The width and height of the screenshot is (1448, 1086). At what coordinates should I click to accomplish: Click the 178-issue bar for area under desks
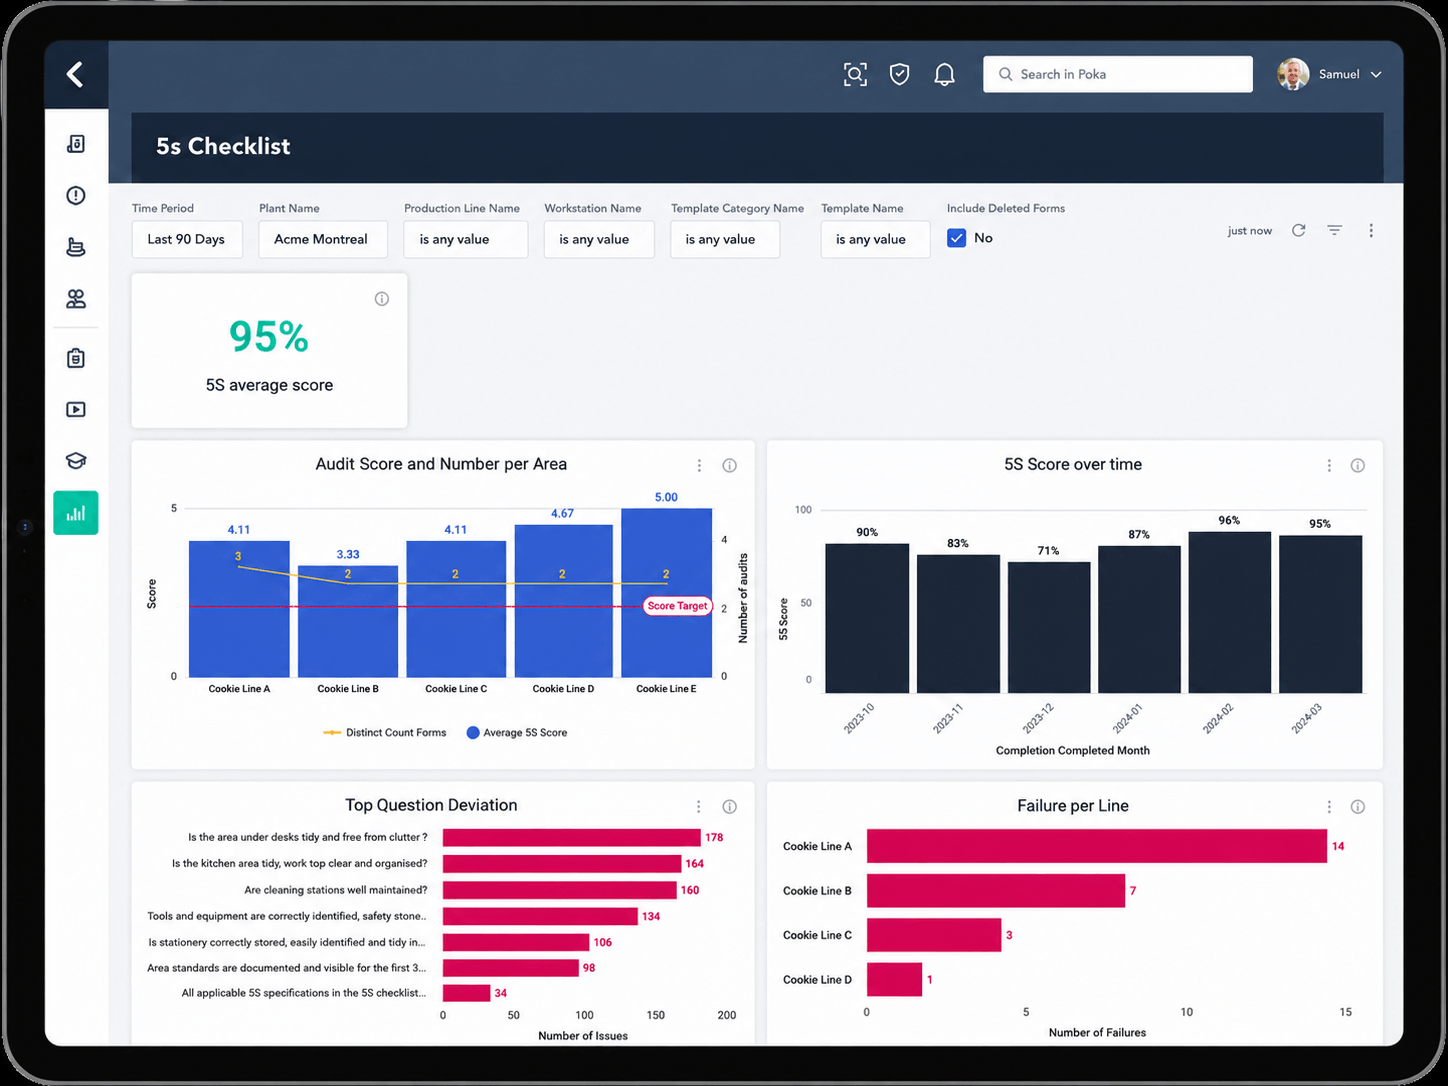pyautogui.click(x=572, y=838)
